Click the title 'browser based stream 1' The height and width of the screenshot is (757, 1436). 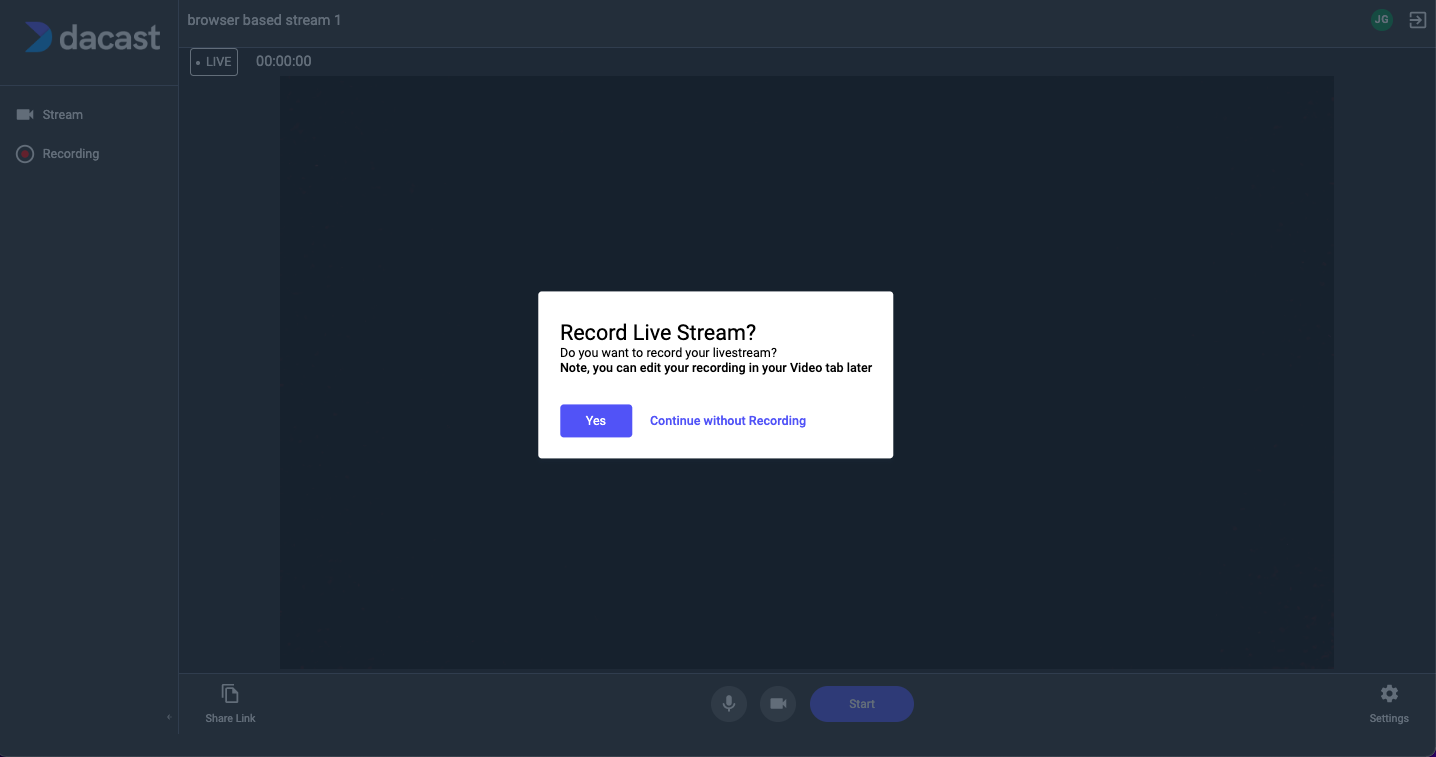(264, 19)
